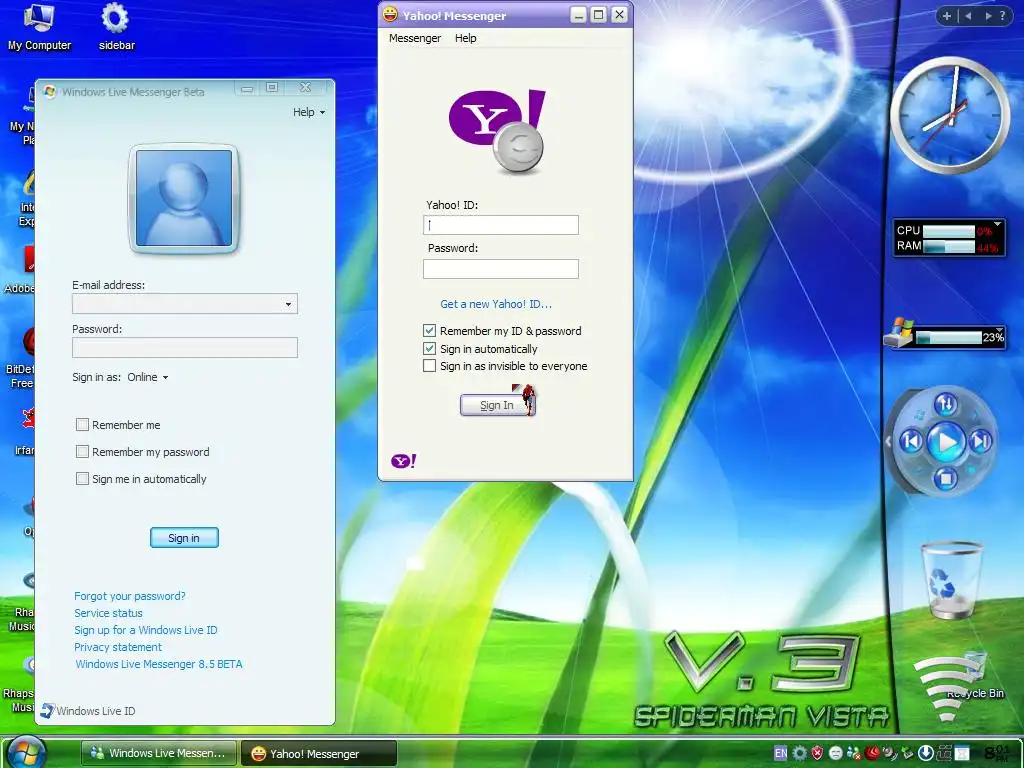Open the Service status link
The image size is (1024, 768).
pyautogui.click(x=108, y=613)
